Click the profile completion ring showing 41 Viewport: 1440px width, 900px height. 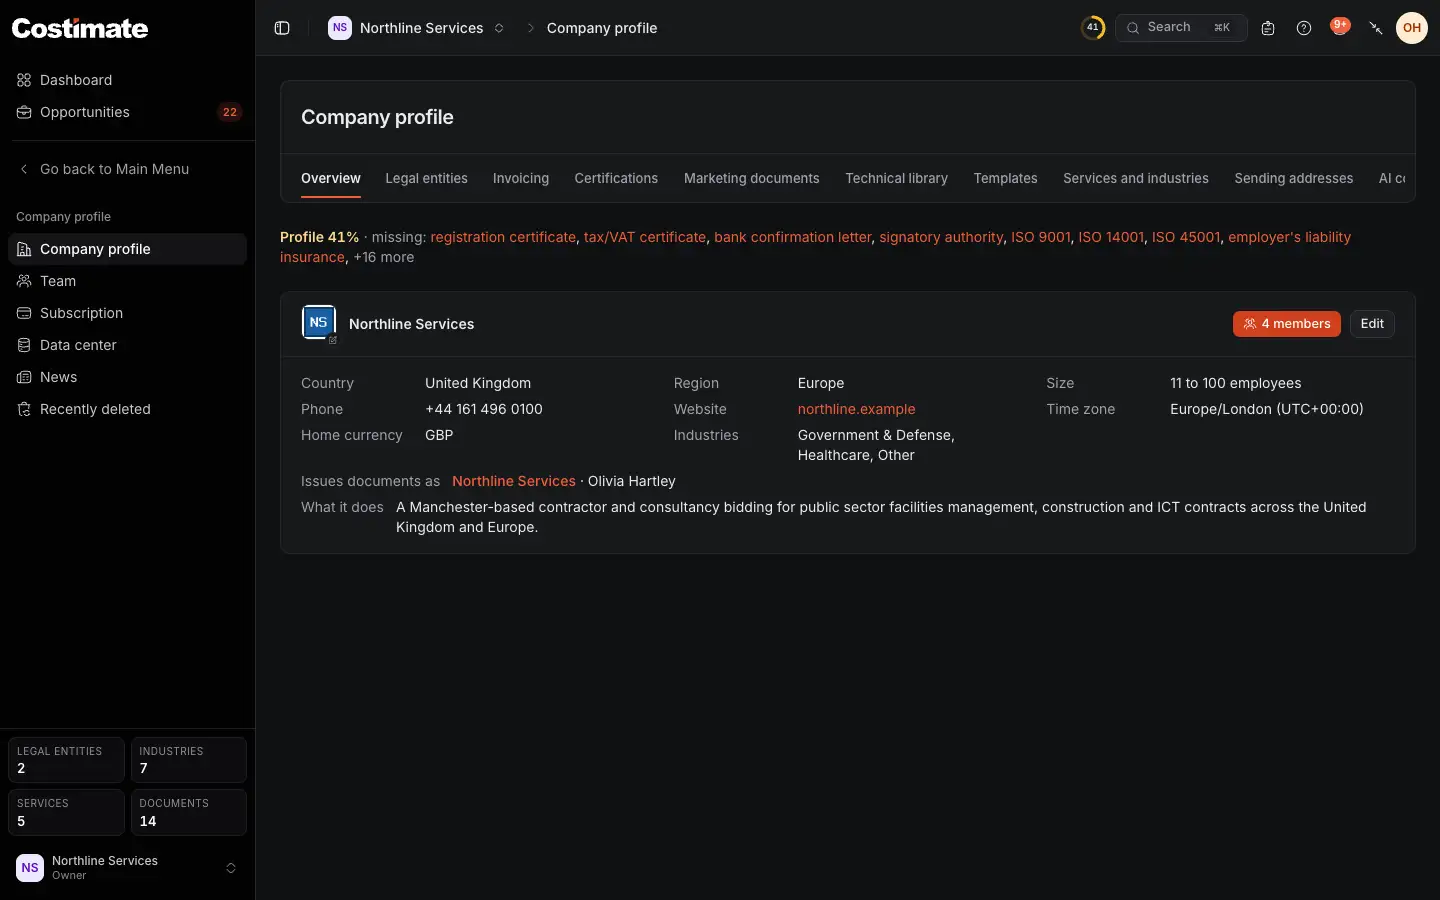[1093, 28]
